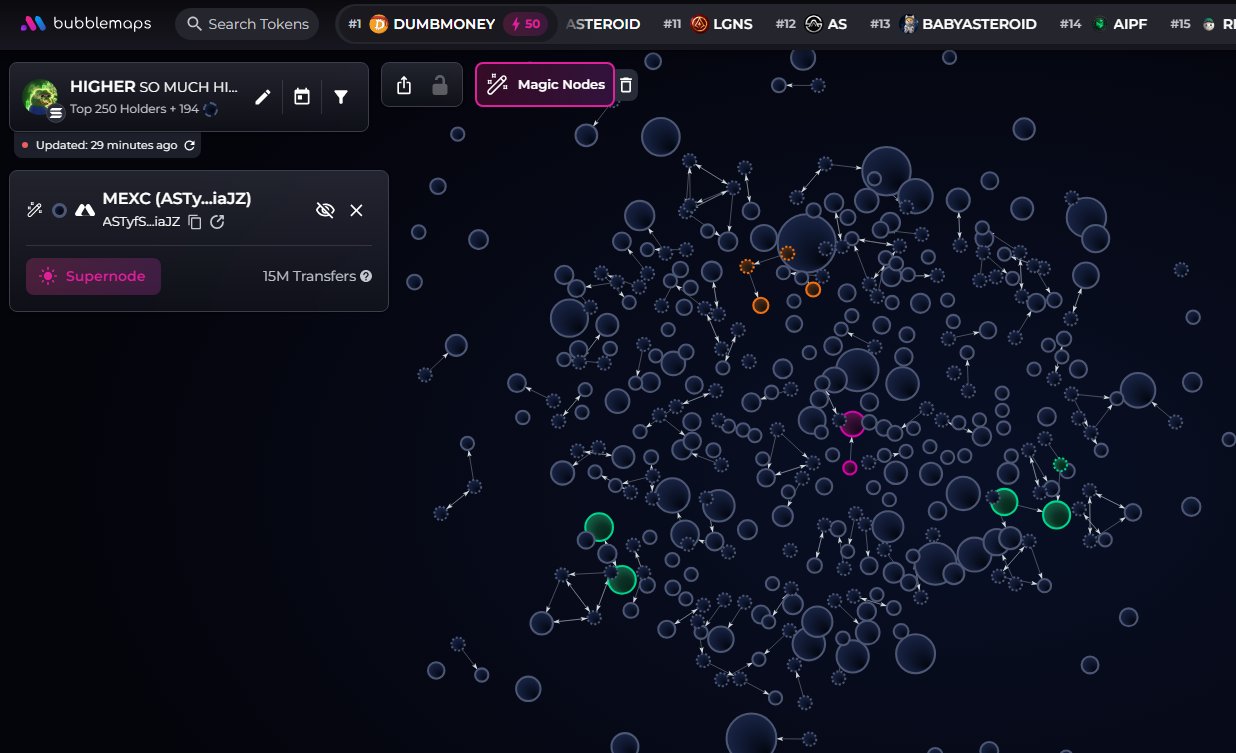
Task: Open the calendar date picker icon
Action: (302, 97)
